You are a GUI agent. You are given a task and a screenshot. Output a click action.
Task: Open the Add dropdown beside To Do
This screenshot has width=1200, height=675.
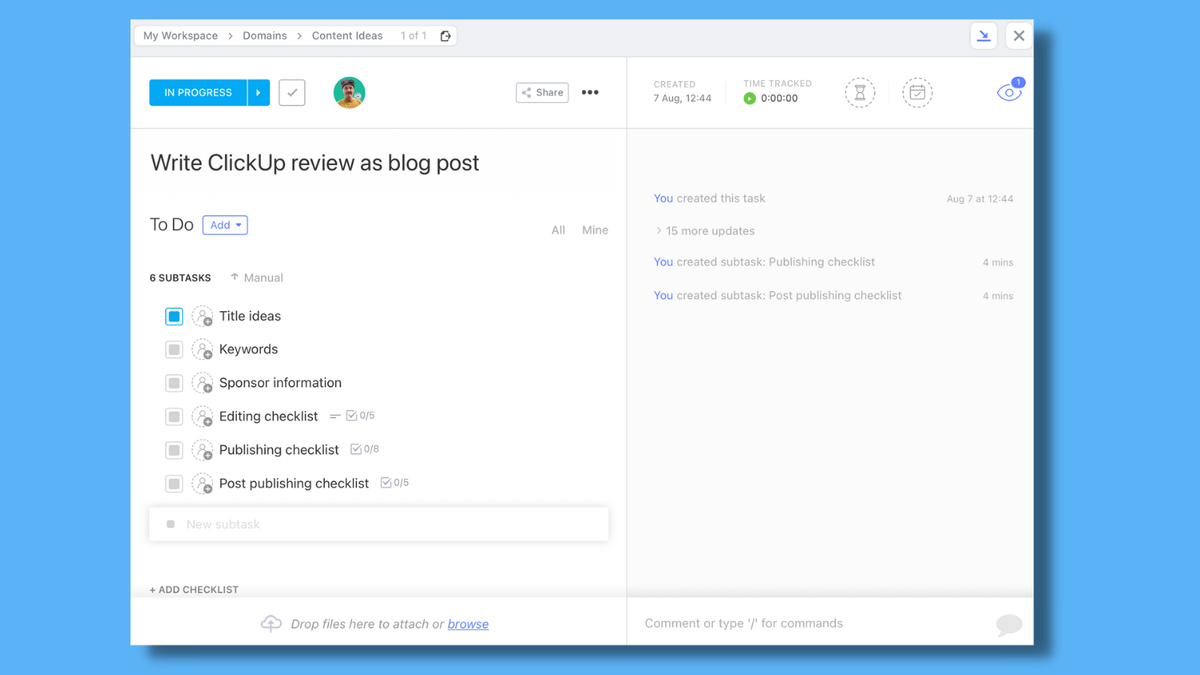coord(225,225)
